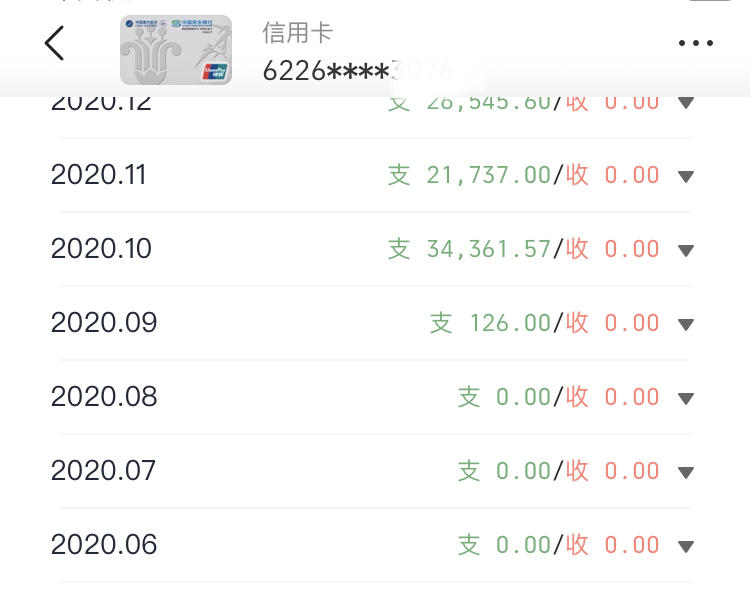Viewport: 750px width, 596px height.
Task: Select the 2020.11 month label
Action: pyautogui.click(x=99, y=175)
